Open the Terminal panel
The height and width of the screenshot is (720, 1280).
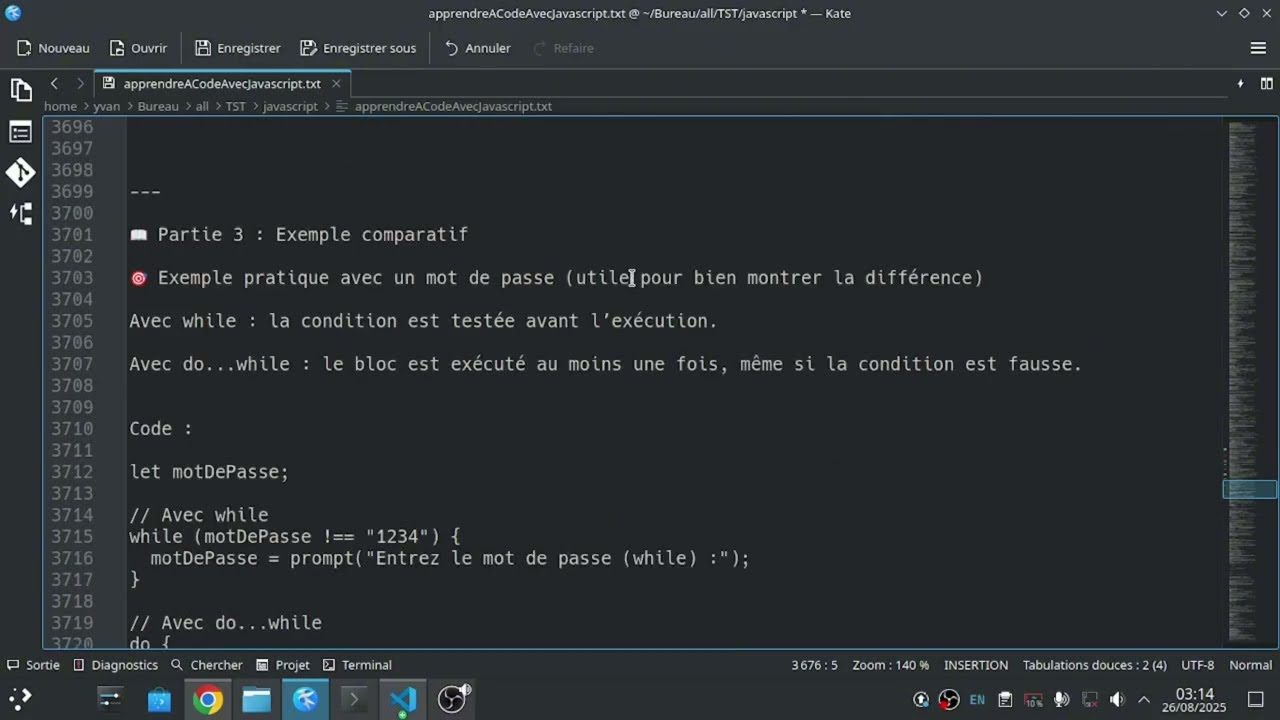pyautogui.click(x=356, y=665)
